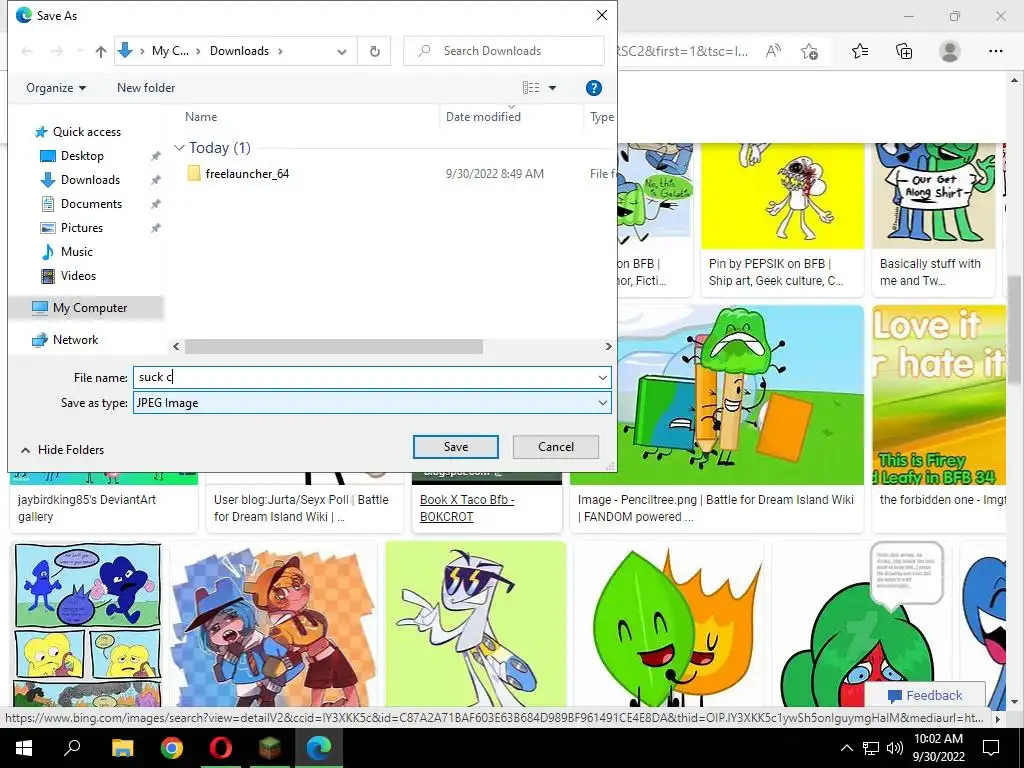Viewport: 1024px width, 768px height.
Task: Click Search Downloads box
Action: click(504, 51)
